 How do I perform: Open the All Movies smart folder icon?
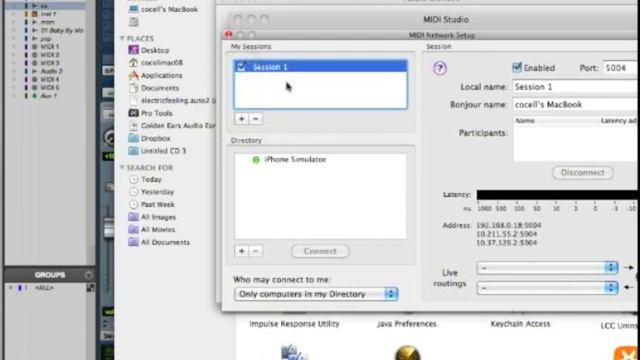point(133,229)
